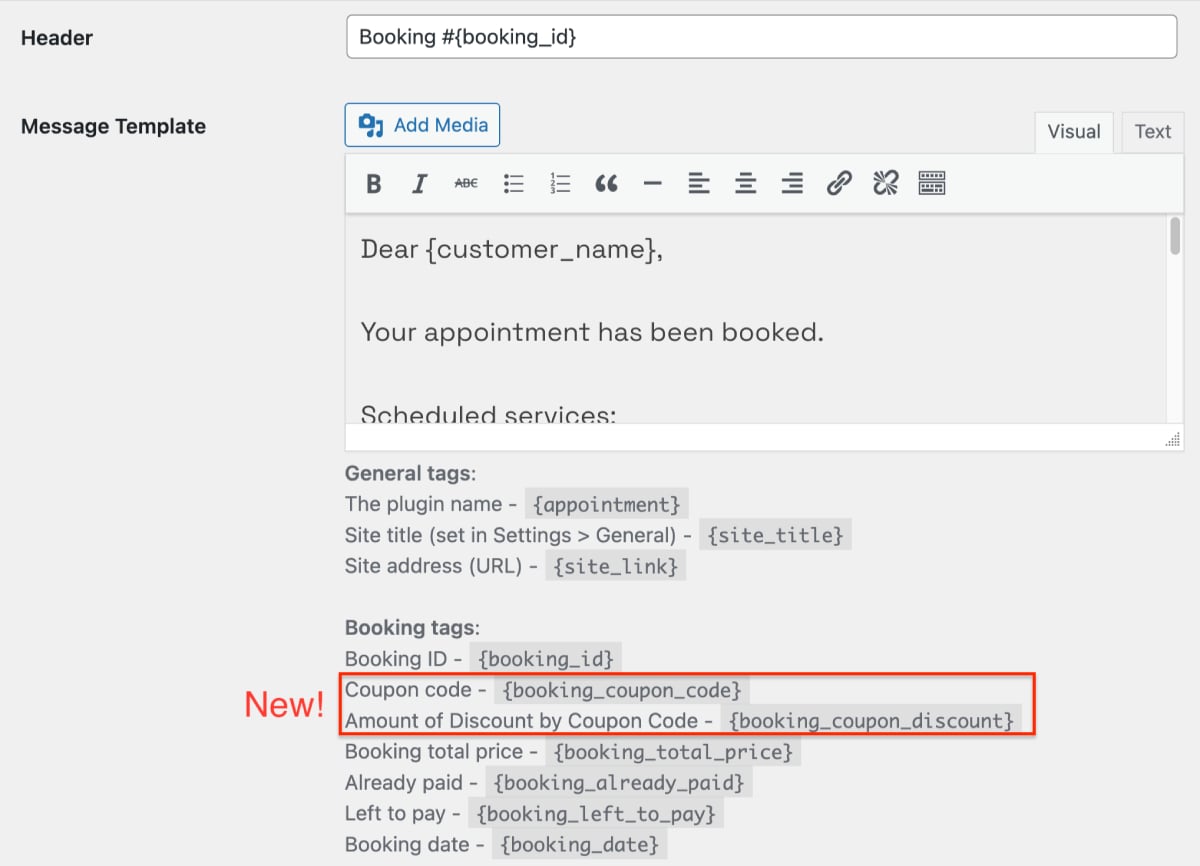
Task: Click the 'Scheduled services:' line in editor
Action: (488, 413)
